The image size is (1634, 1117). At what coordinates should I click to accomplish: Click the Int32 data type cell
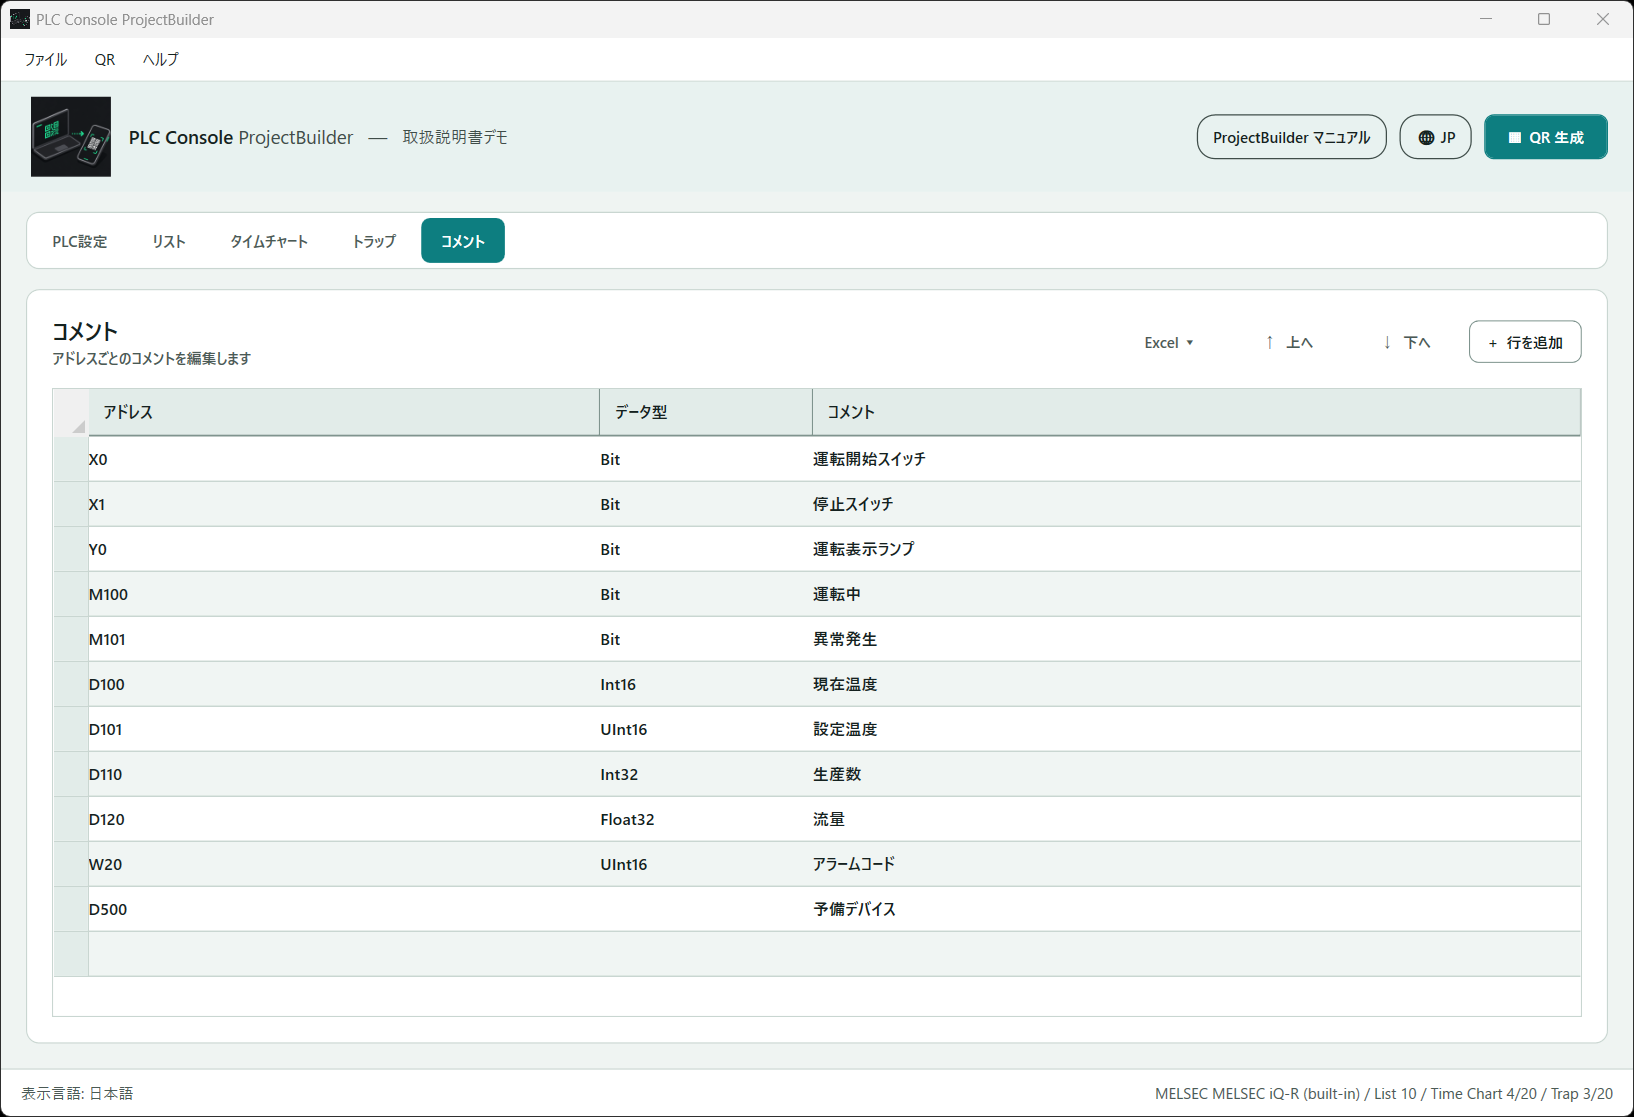click(706, 774)
